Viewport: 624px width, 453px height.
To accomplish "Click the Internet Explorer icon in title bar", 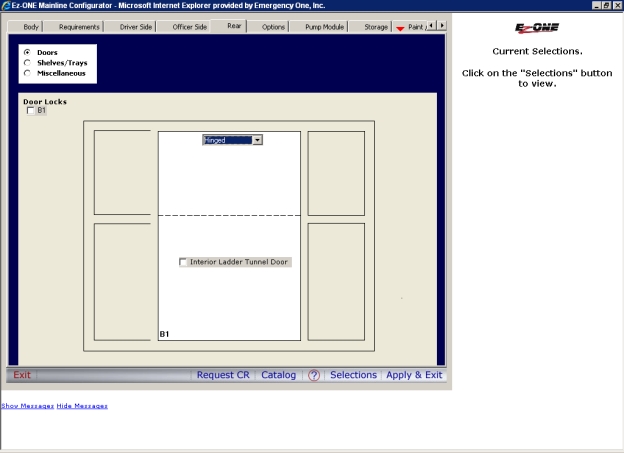I will point(6,5).
